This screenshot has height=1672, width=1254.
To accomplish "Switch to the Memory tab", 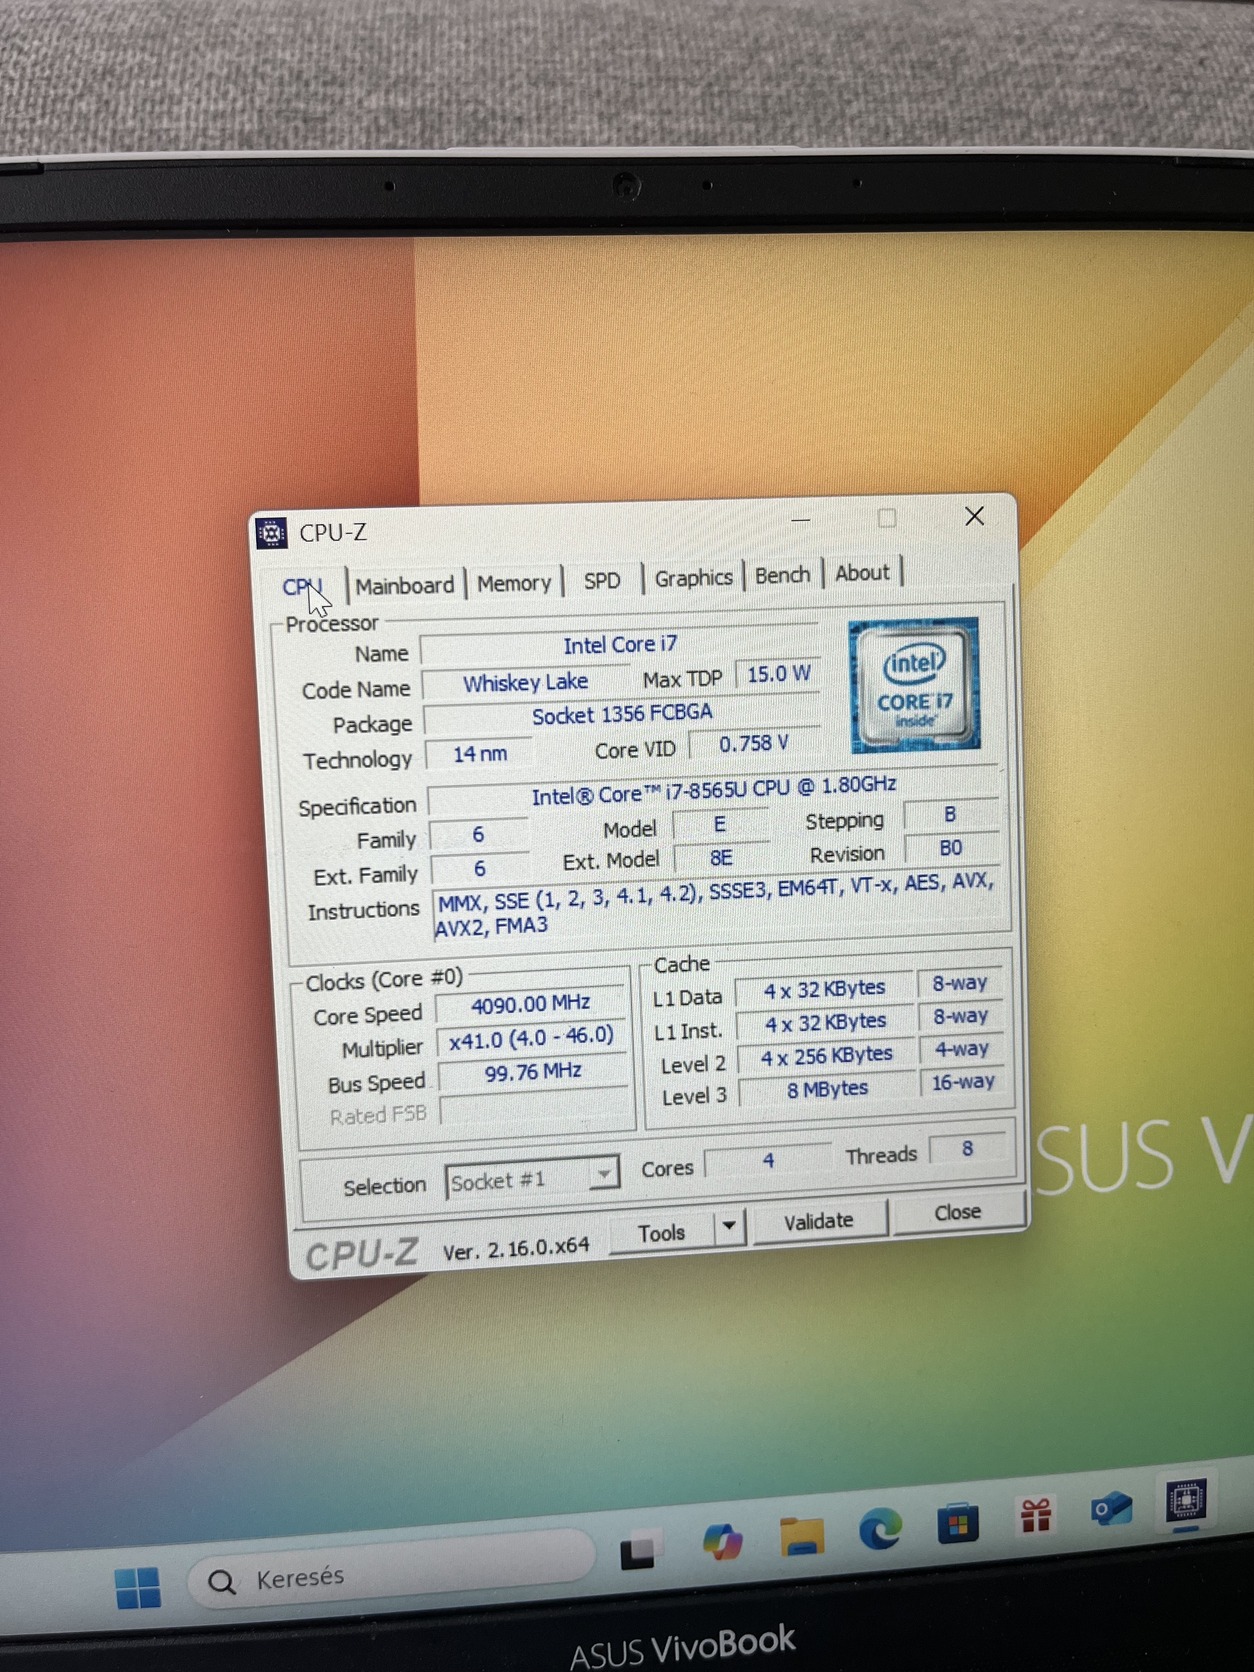I will (514, 583).
